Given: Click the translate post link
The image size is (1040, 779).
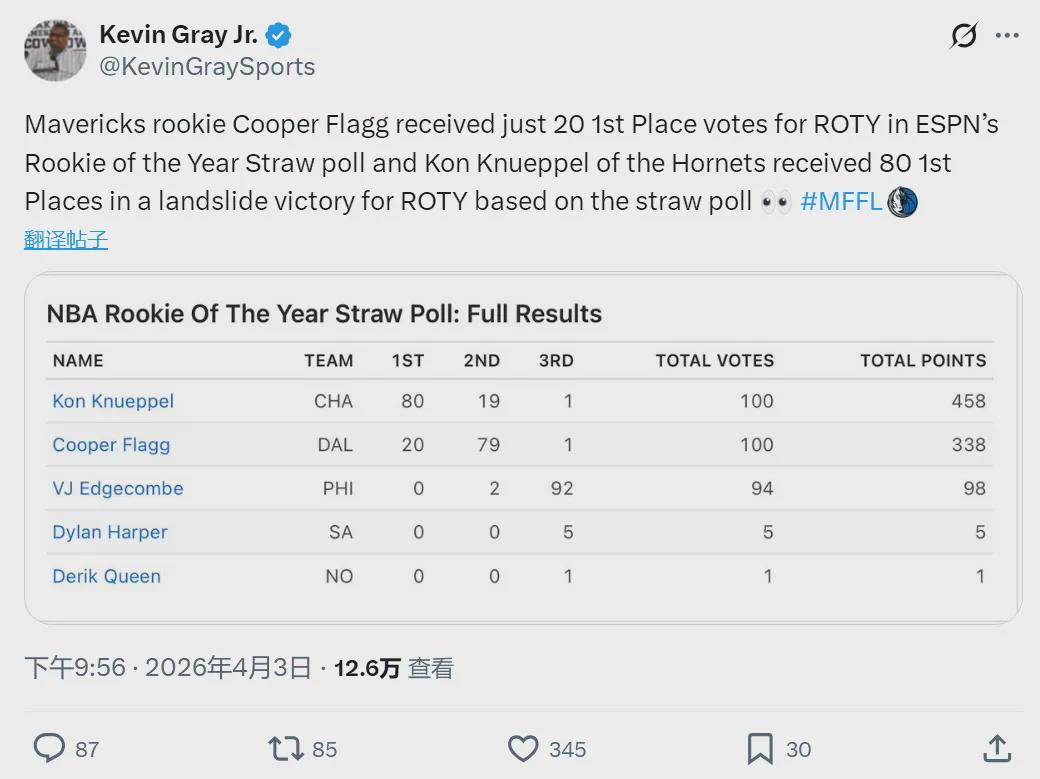Looking at the screenshot, I should pyautogui.click(x=66, y=240).
